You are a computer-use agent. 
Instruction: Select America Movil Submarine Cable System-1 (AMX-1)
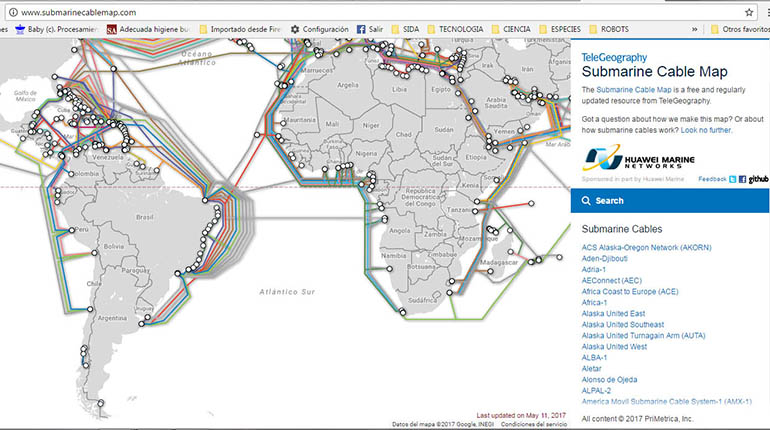pyautogui.click(x=666, y=402)
